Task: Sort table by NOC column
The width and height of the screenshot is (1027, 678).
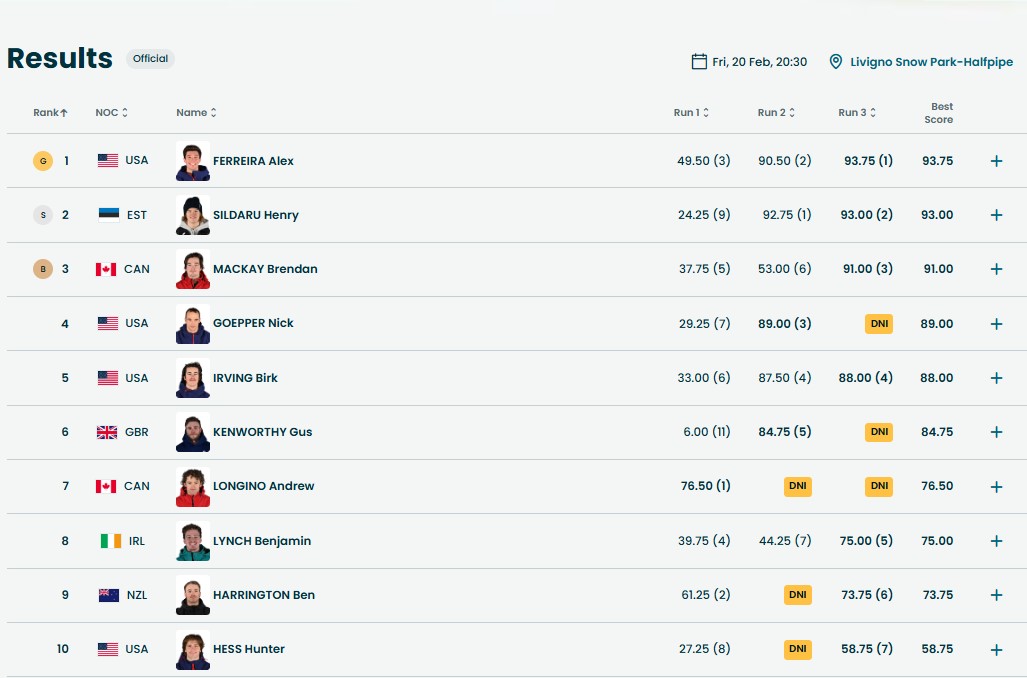Action: (111, 113)
